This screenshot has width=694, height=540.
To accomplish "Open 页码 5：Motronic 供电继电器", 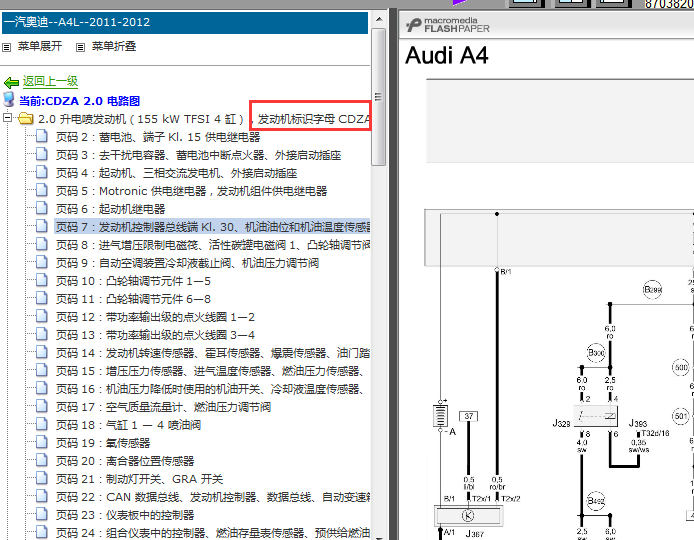I will [x=191, y=191].
